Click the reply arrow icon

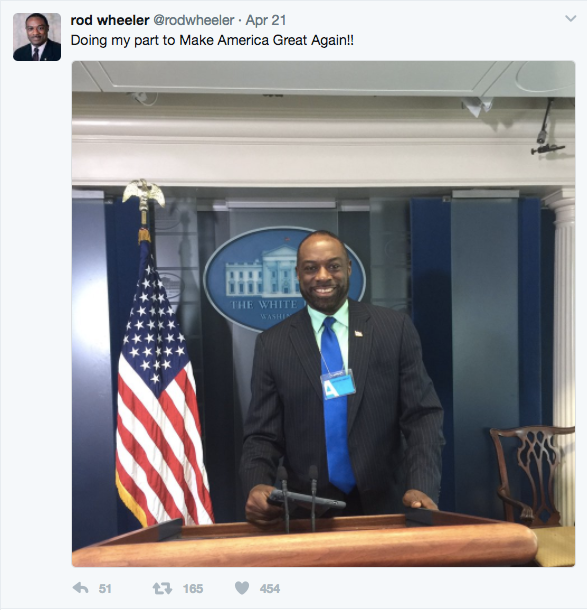click(81, 588)
